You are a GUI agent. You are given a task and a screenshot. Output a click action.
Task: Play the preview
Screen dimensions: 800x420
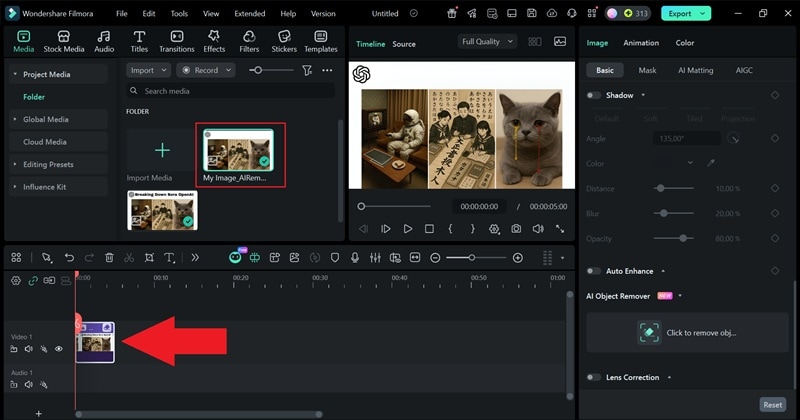click(x=408, y=229)
